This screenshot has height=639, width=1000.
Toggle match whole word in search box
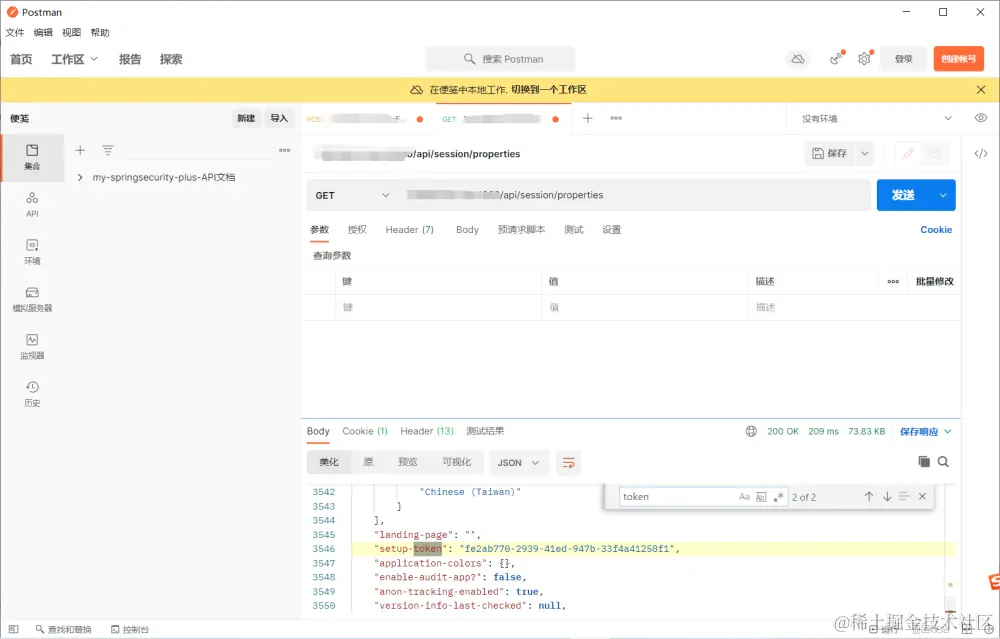tap(761, 497)
